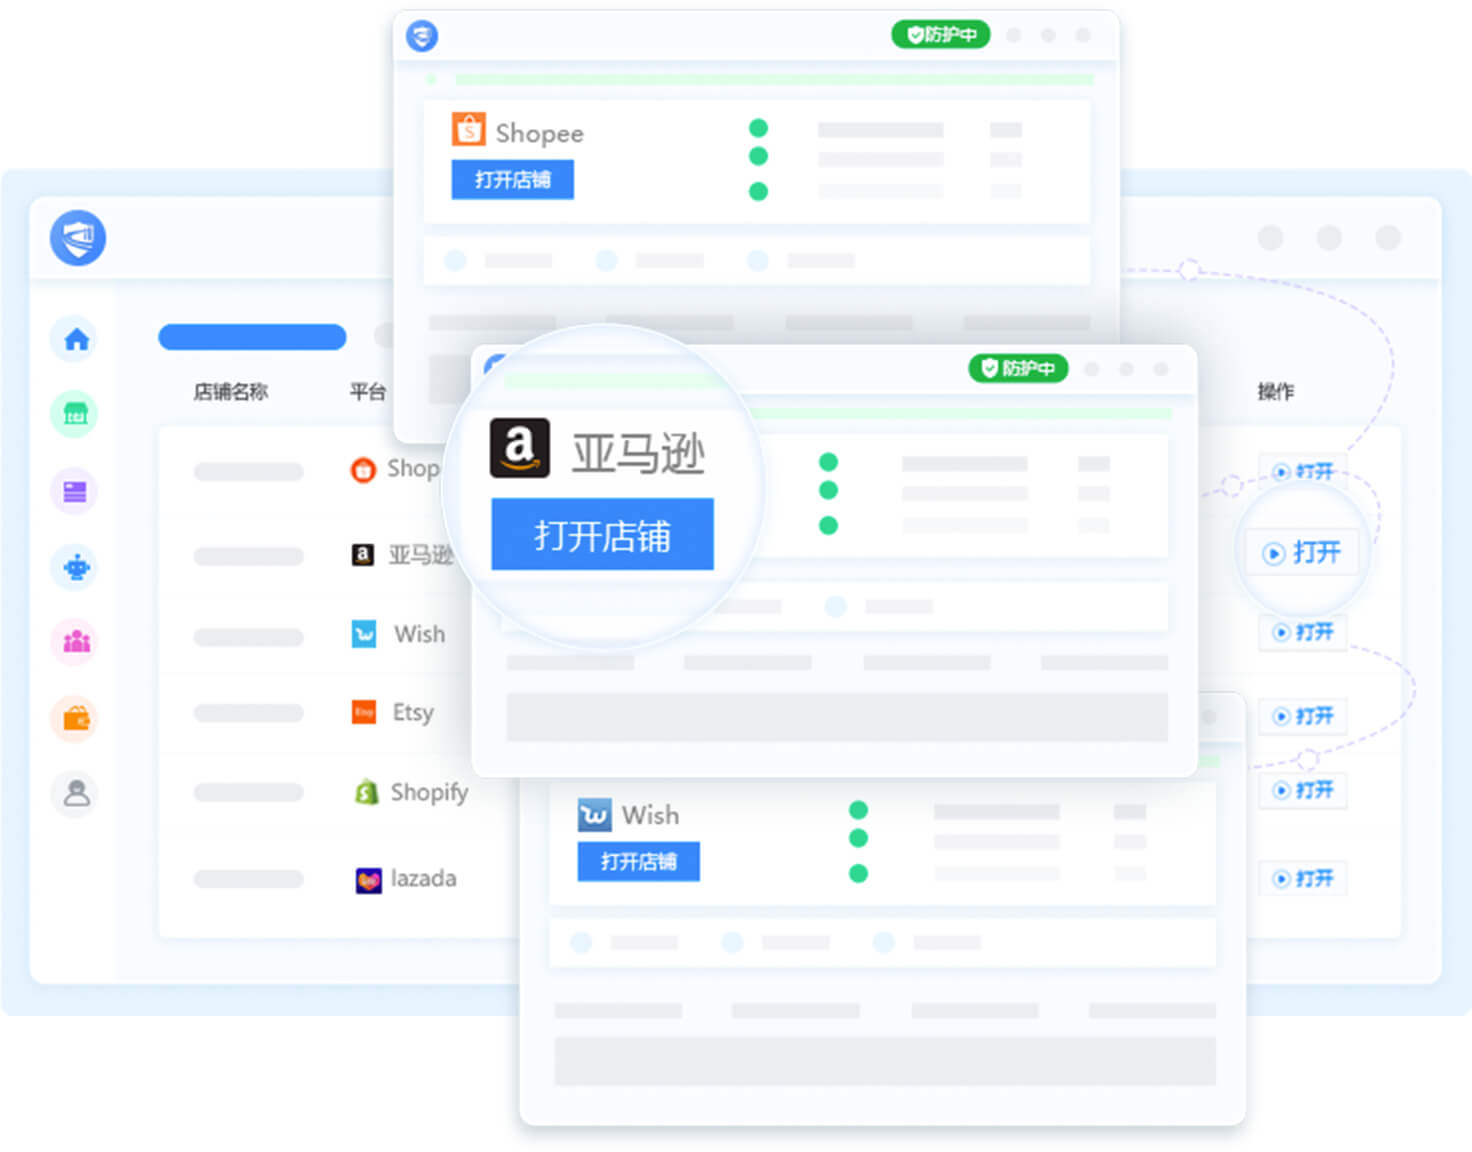Click the Wish logo in bottom window
The image size is (1472, 1152).
click(x=594, y=815)
